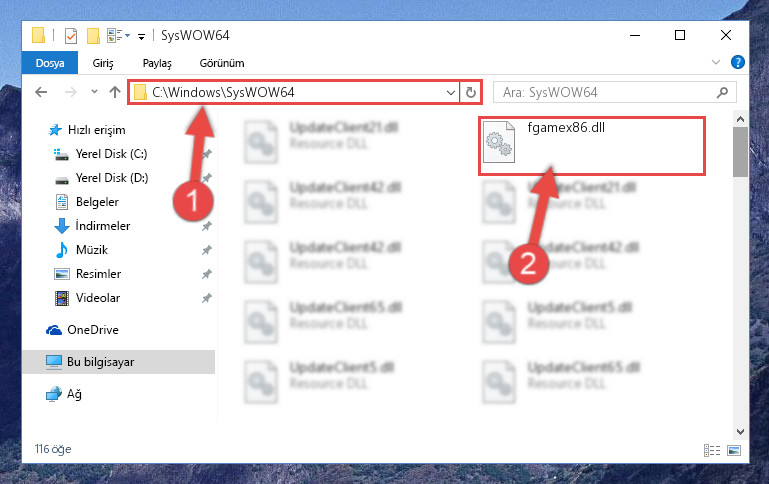
Task: Open Yerel Disk (C:) in sidebar
Action: coord(111,154)
